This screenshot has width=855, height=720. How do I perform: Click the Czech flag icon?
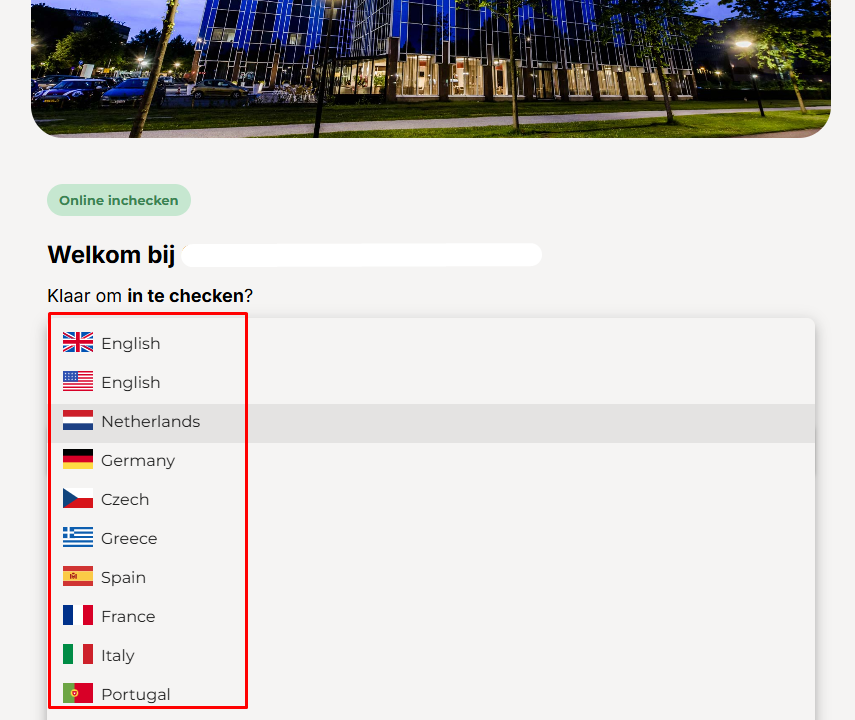point(78,499)
